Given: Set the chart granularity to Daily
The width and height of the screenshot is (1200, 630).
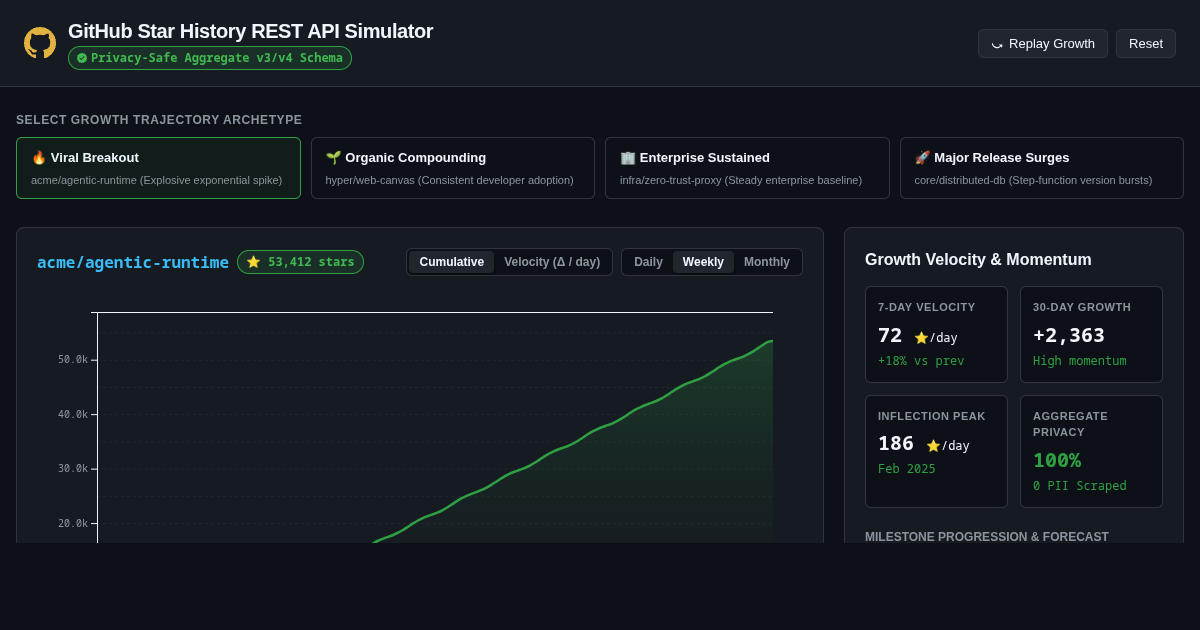Looking at the screenshot, I should pyautogui.click(x=648, y=262).
